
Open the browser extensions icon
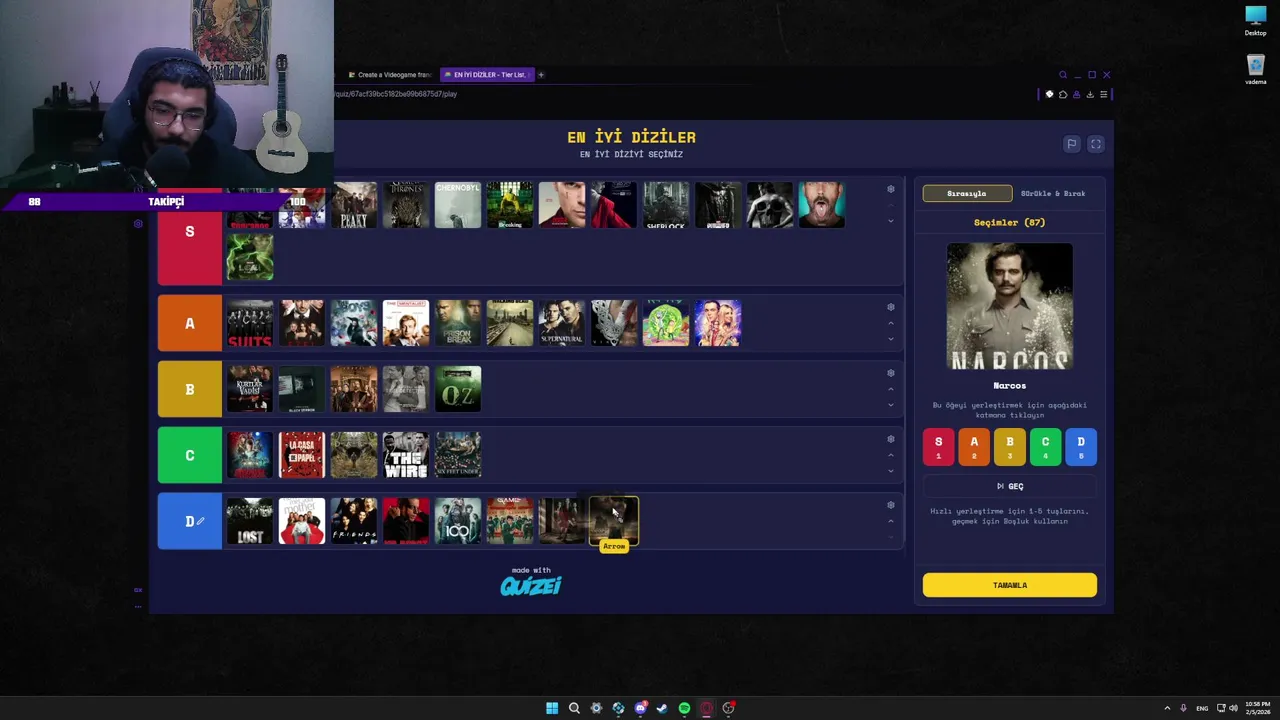point(1063,94)
